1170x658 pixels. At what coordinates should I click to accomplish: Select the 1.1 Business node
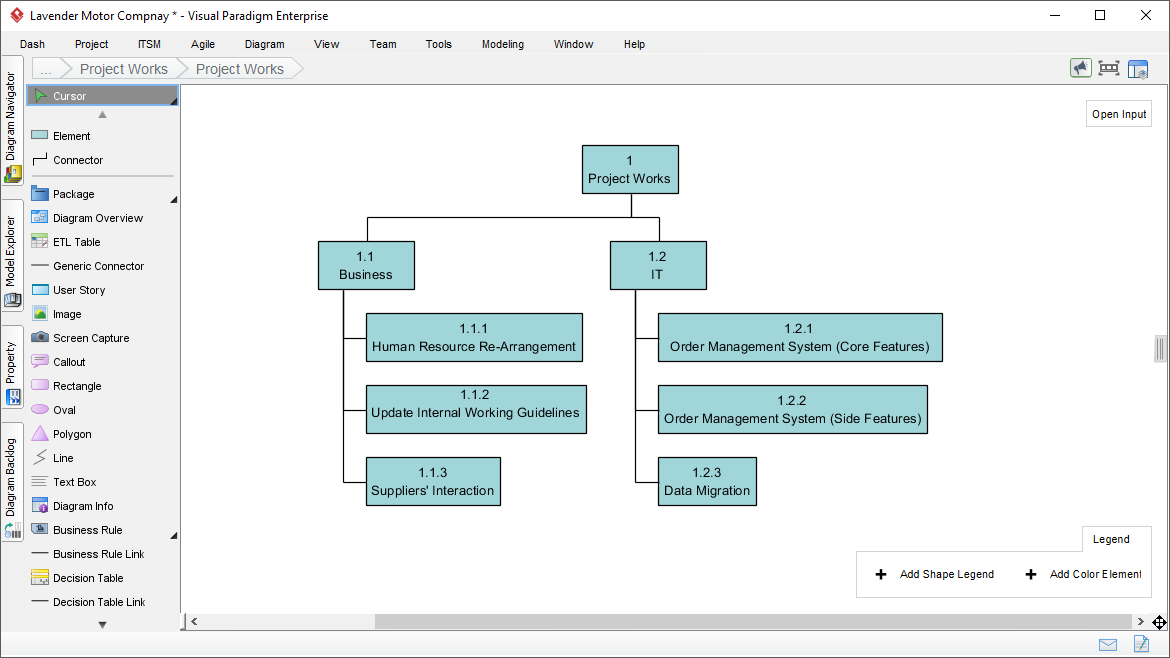pos(366,266)
